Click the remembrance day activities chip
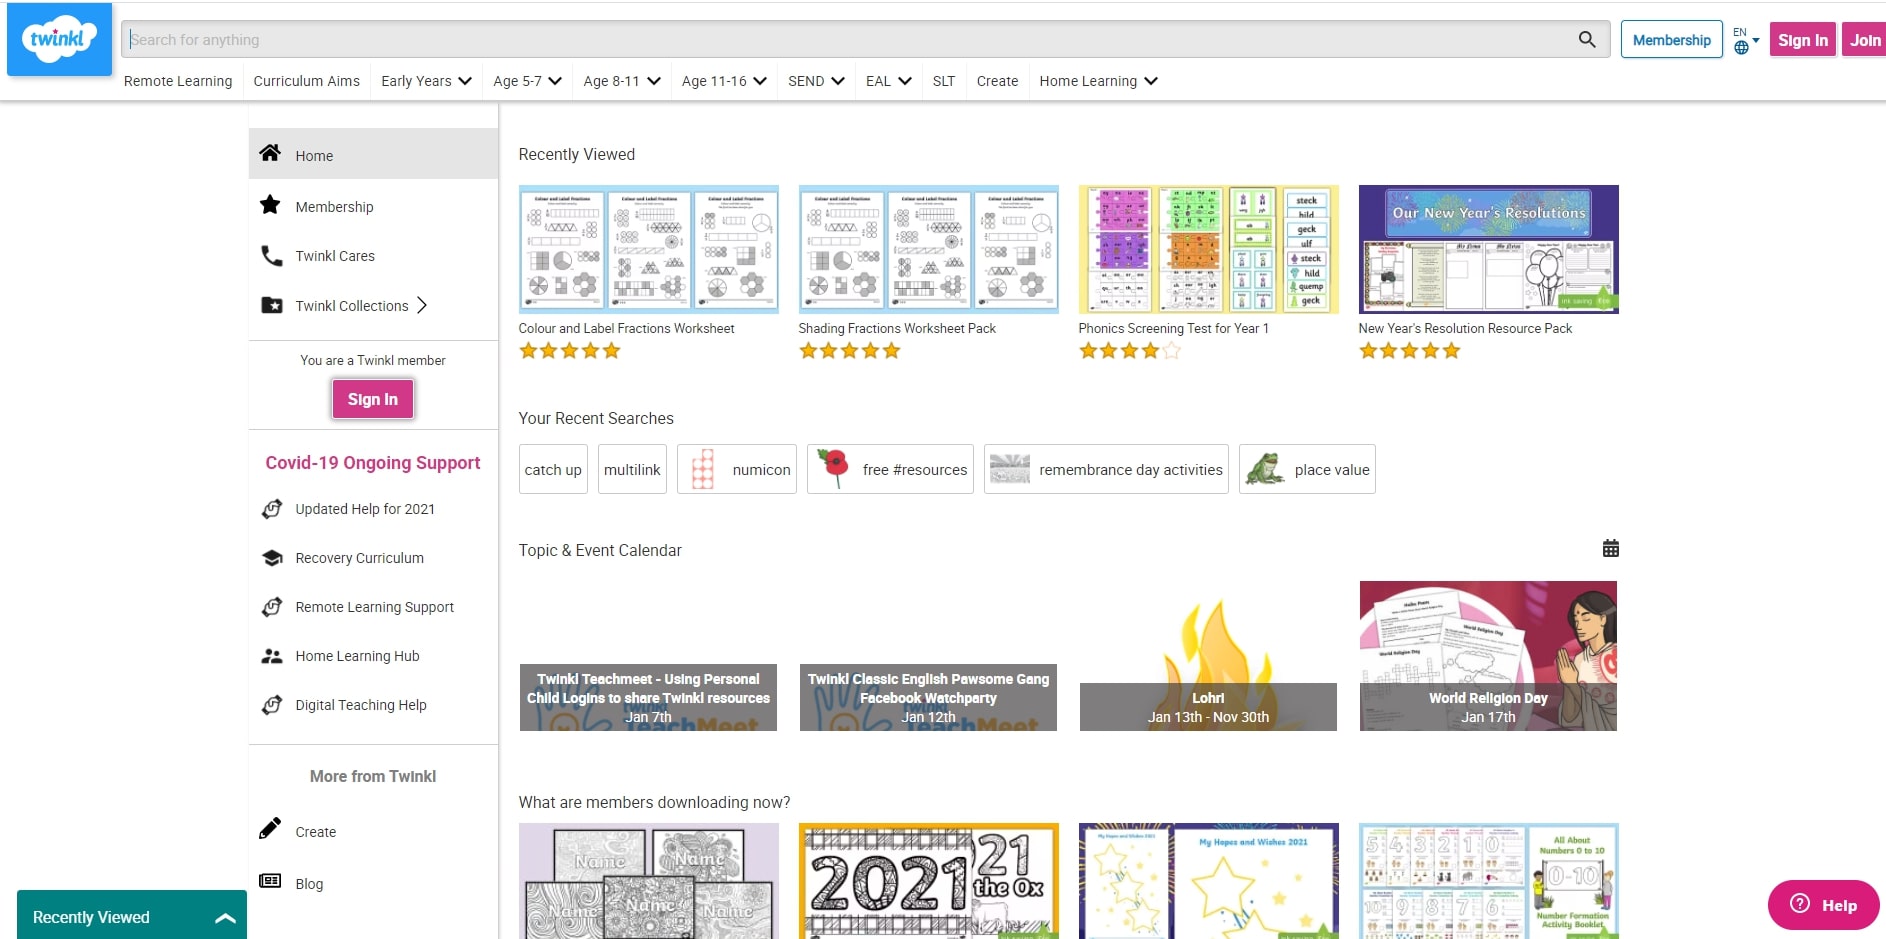This screenshot has width=1886, height=939. [1106, 469]
